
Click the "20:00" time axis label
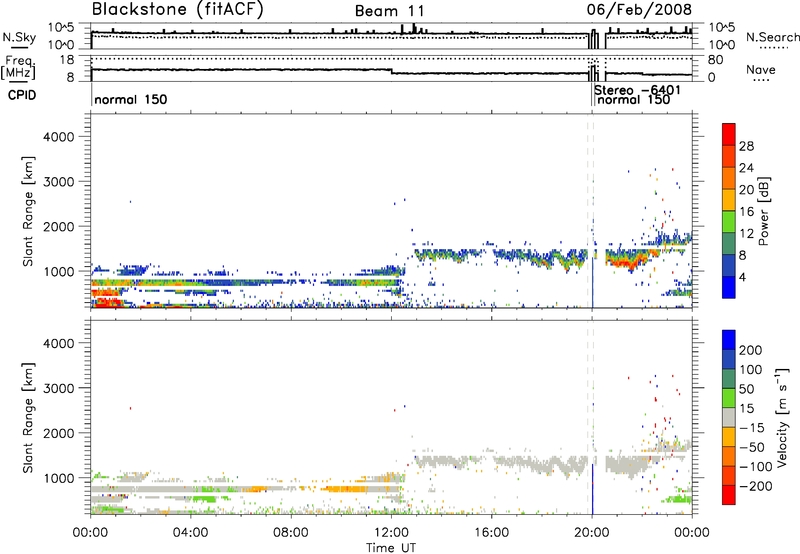coord(592,533)
